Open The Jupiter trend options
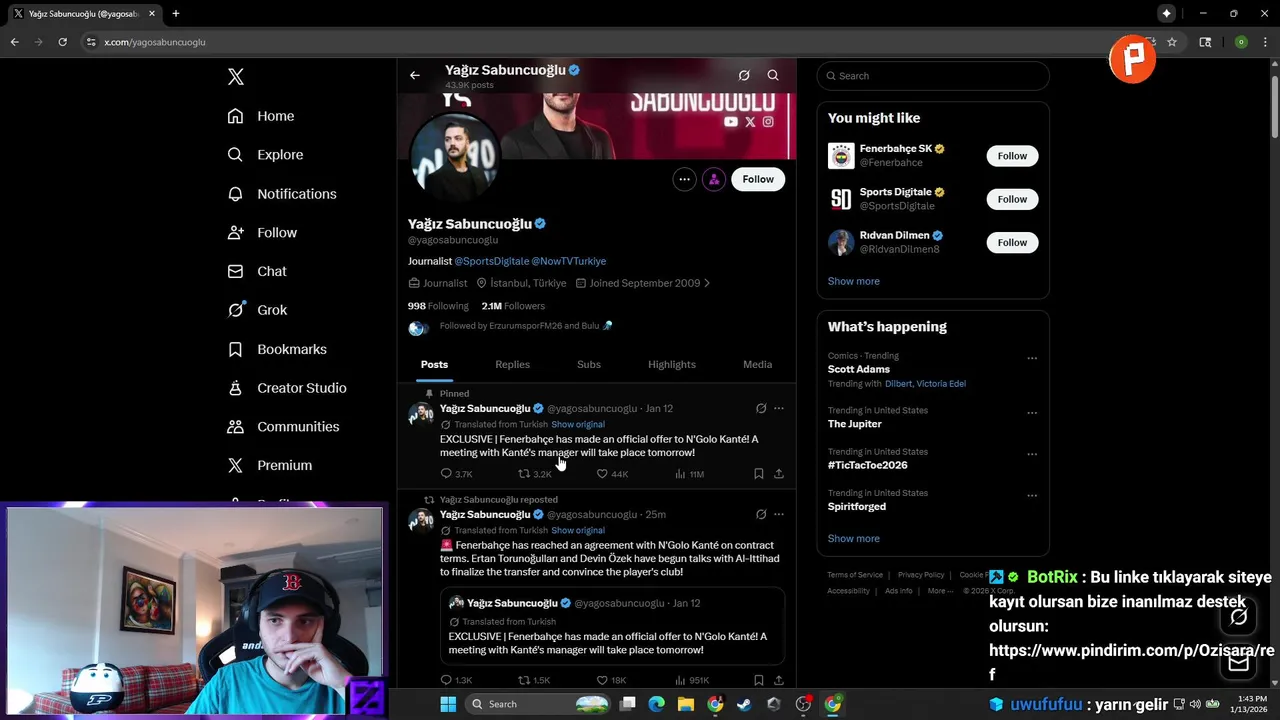1280x720 pixels. (1032, 413)
